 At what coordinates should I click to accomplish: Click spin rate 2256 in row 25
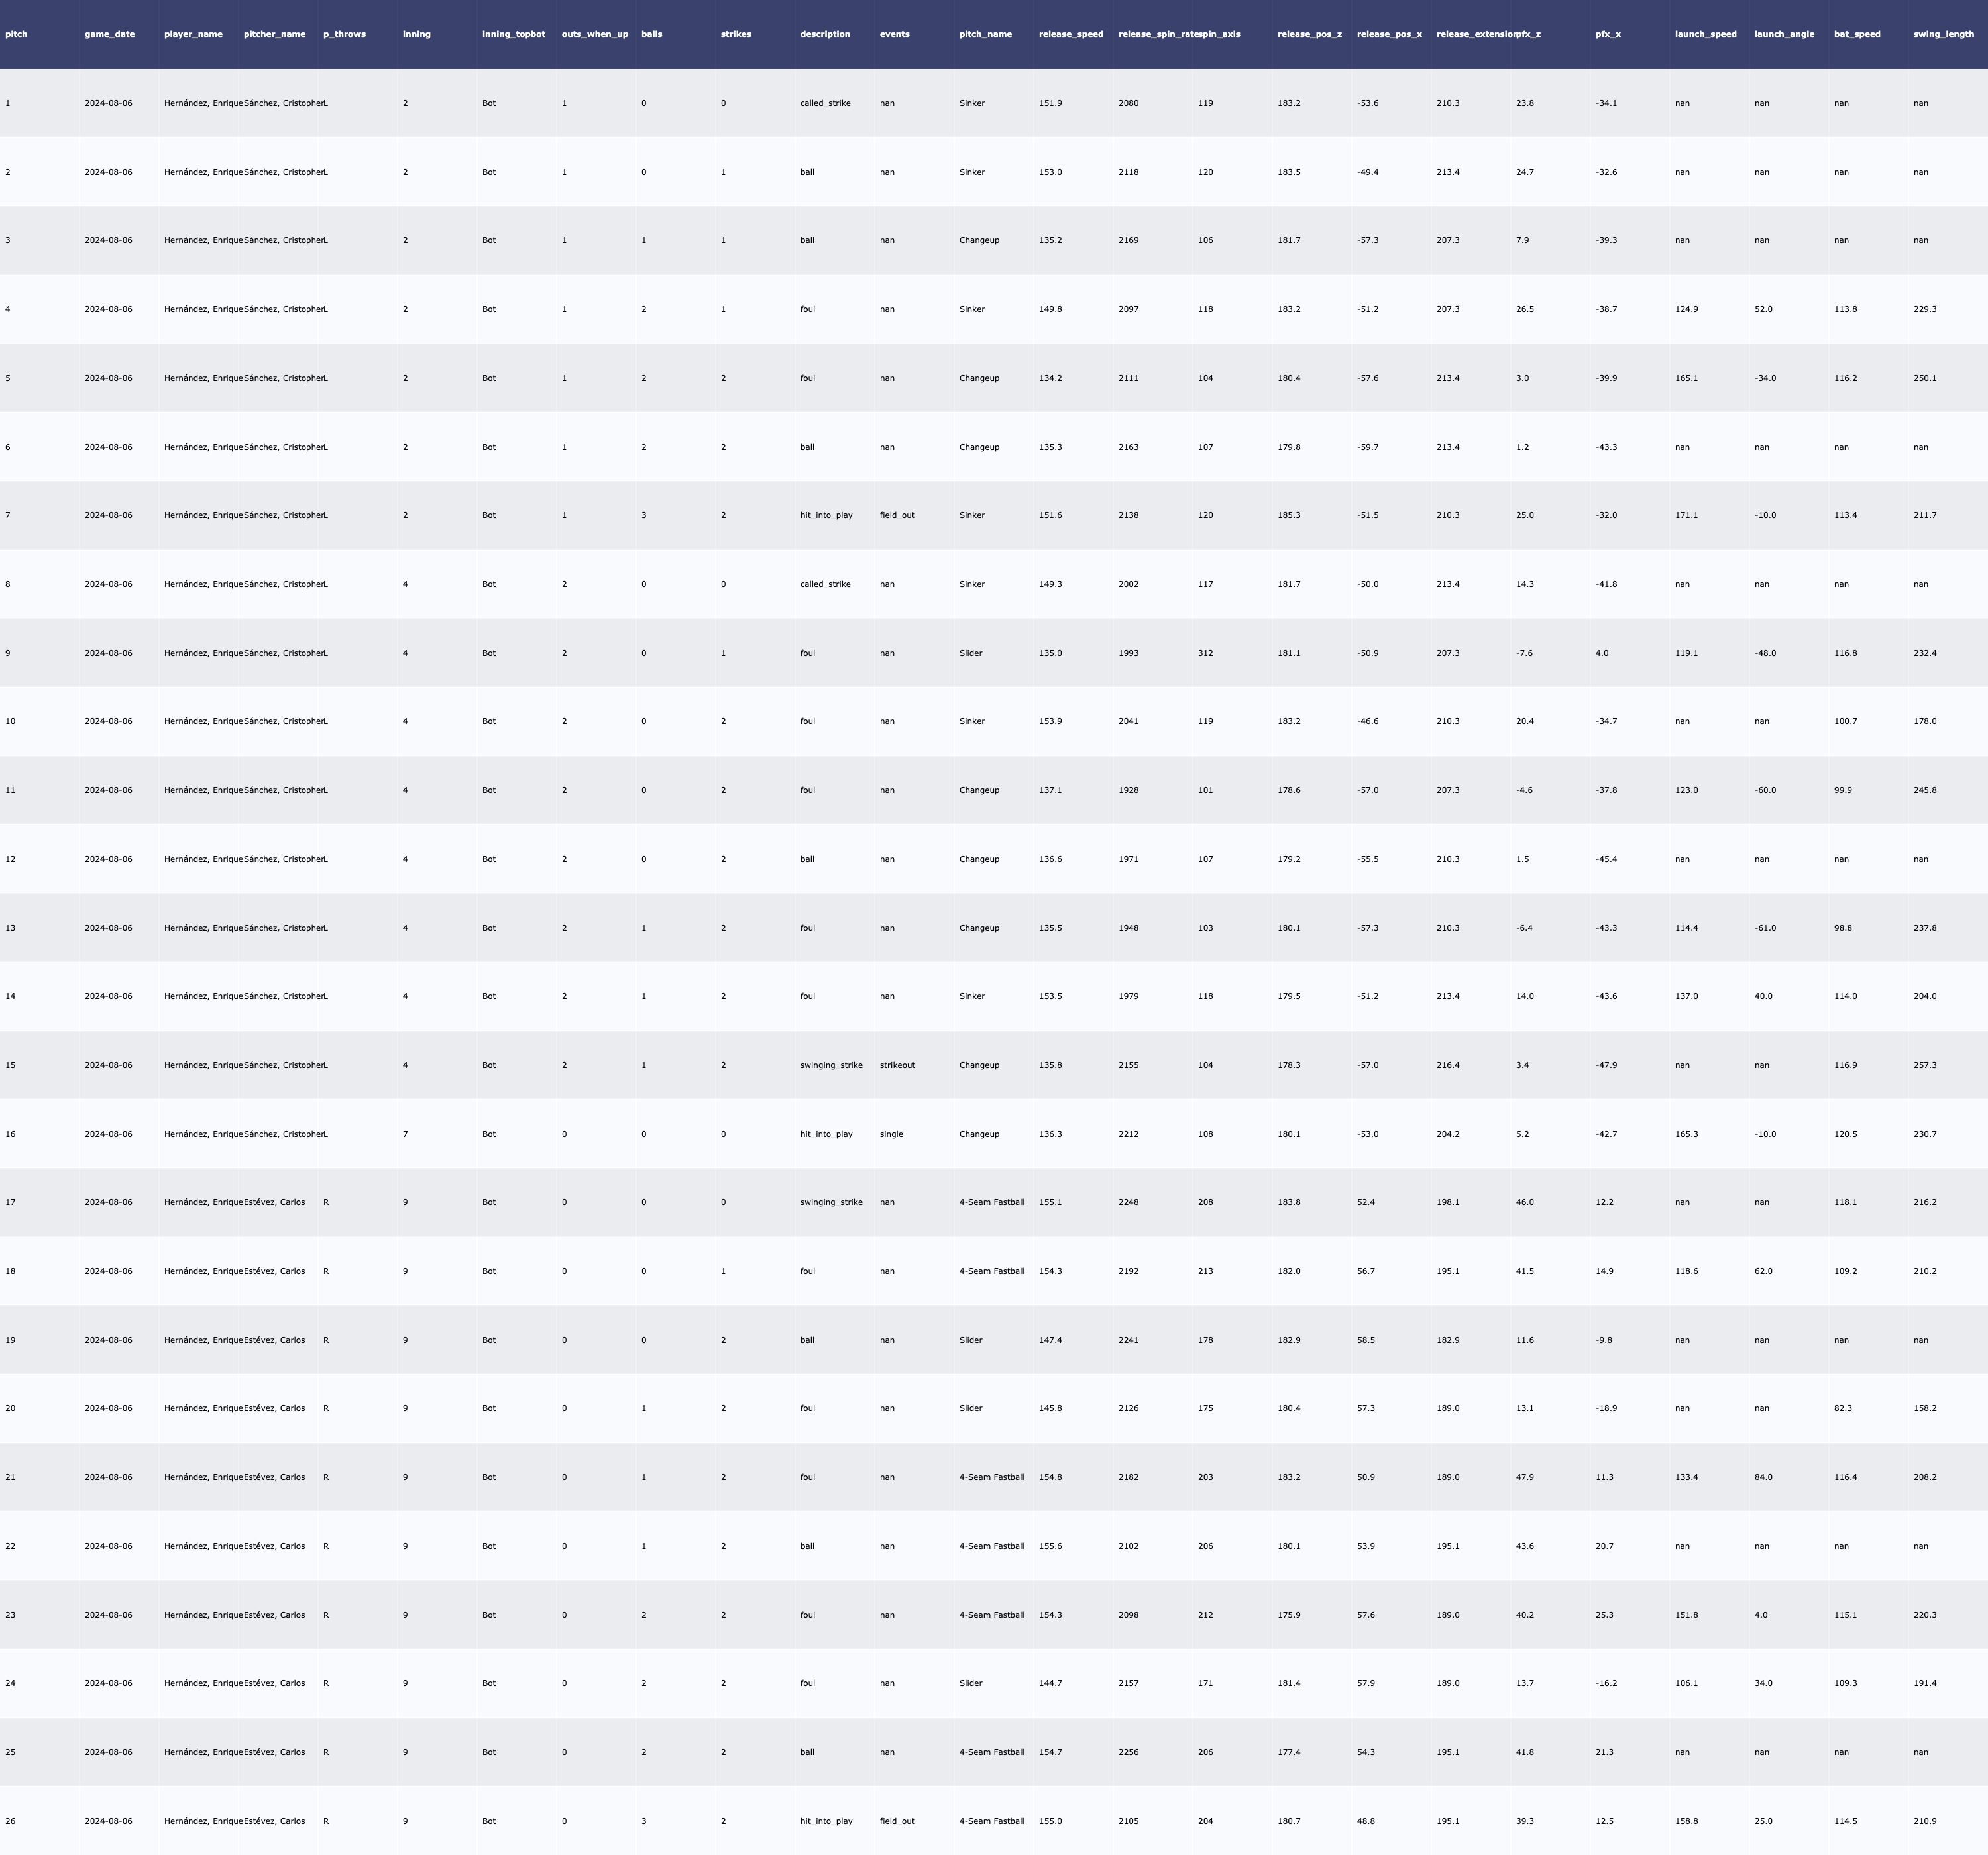point(1128,1752)
